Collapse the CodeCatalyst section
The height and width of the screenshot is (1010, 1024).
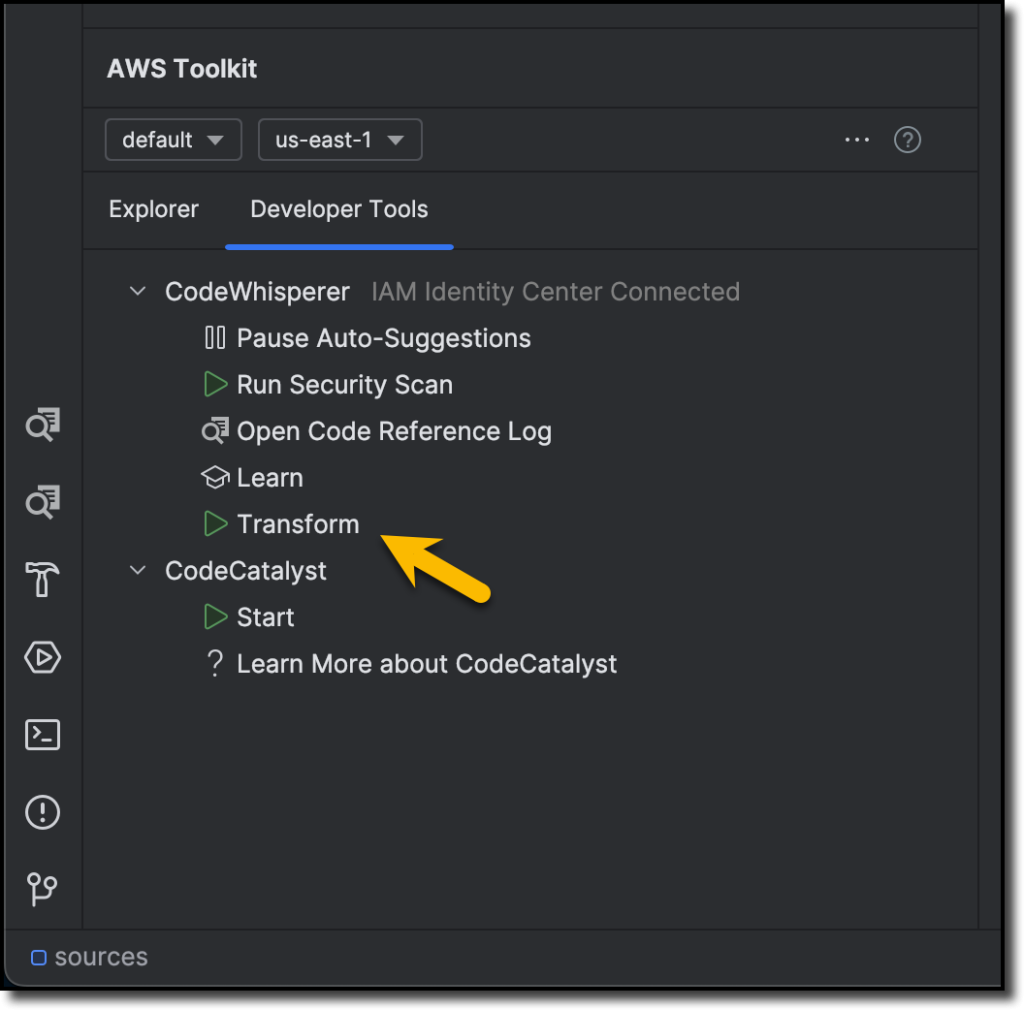[x=137, y=570]
